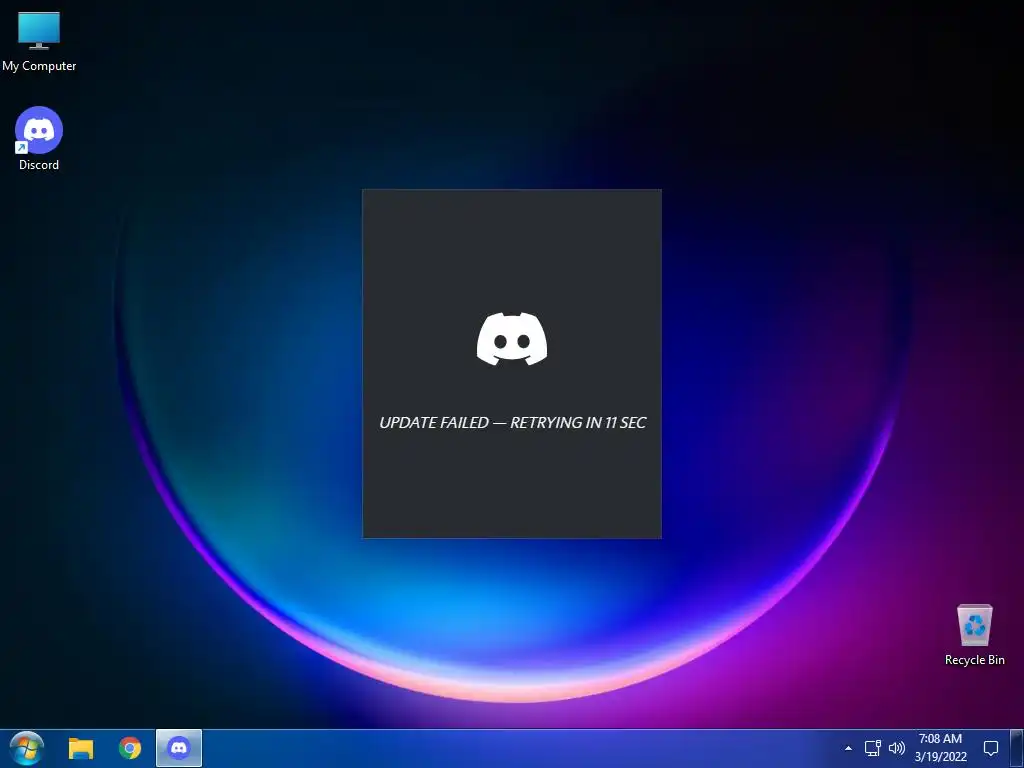Image resolution: width=1024 pixels, height=768 pixels.
Task: Open the notification center tray icon
Action: 991,748
